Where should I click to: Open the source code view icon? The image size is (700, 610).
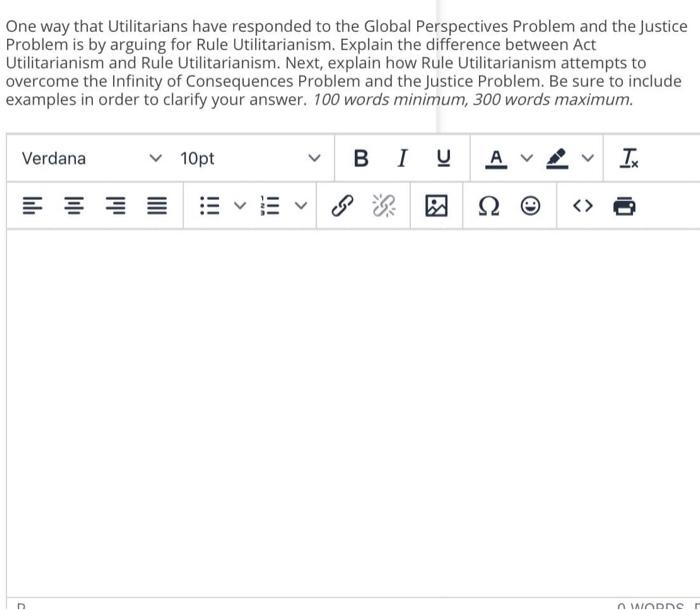click(583, 206)
